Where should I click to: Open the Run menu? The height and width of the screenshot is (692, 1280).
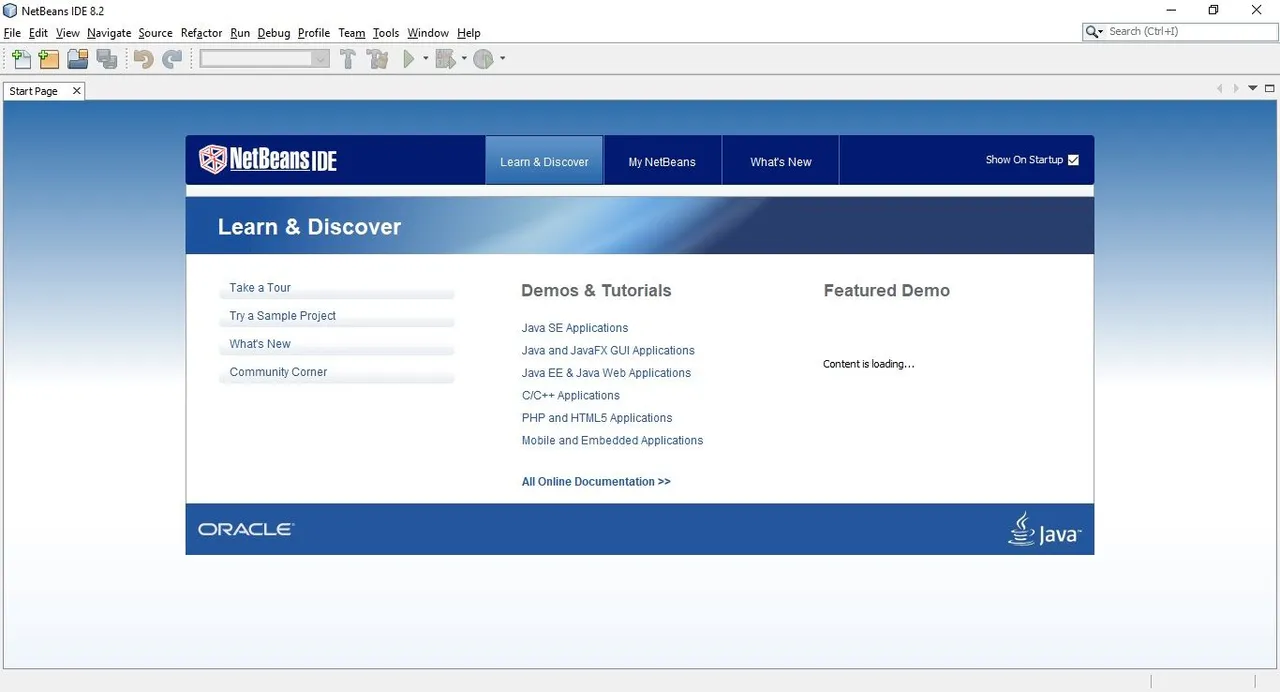(x=240, y=33)
